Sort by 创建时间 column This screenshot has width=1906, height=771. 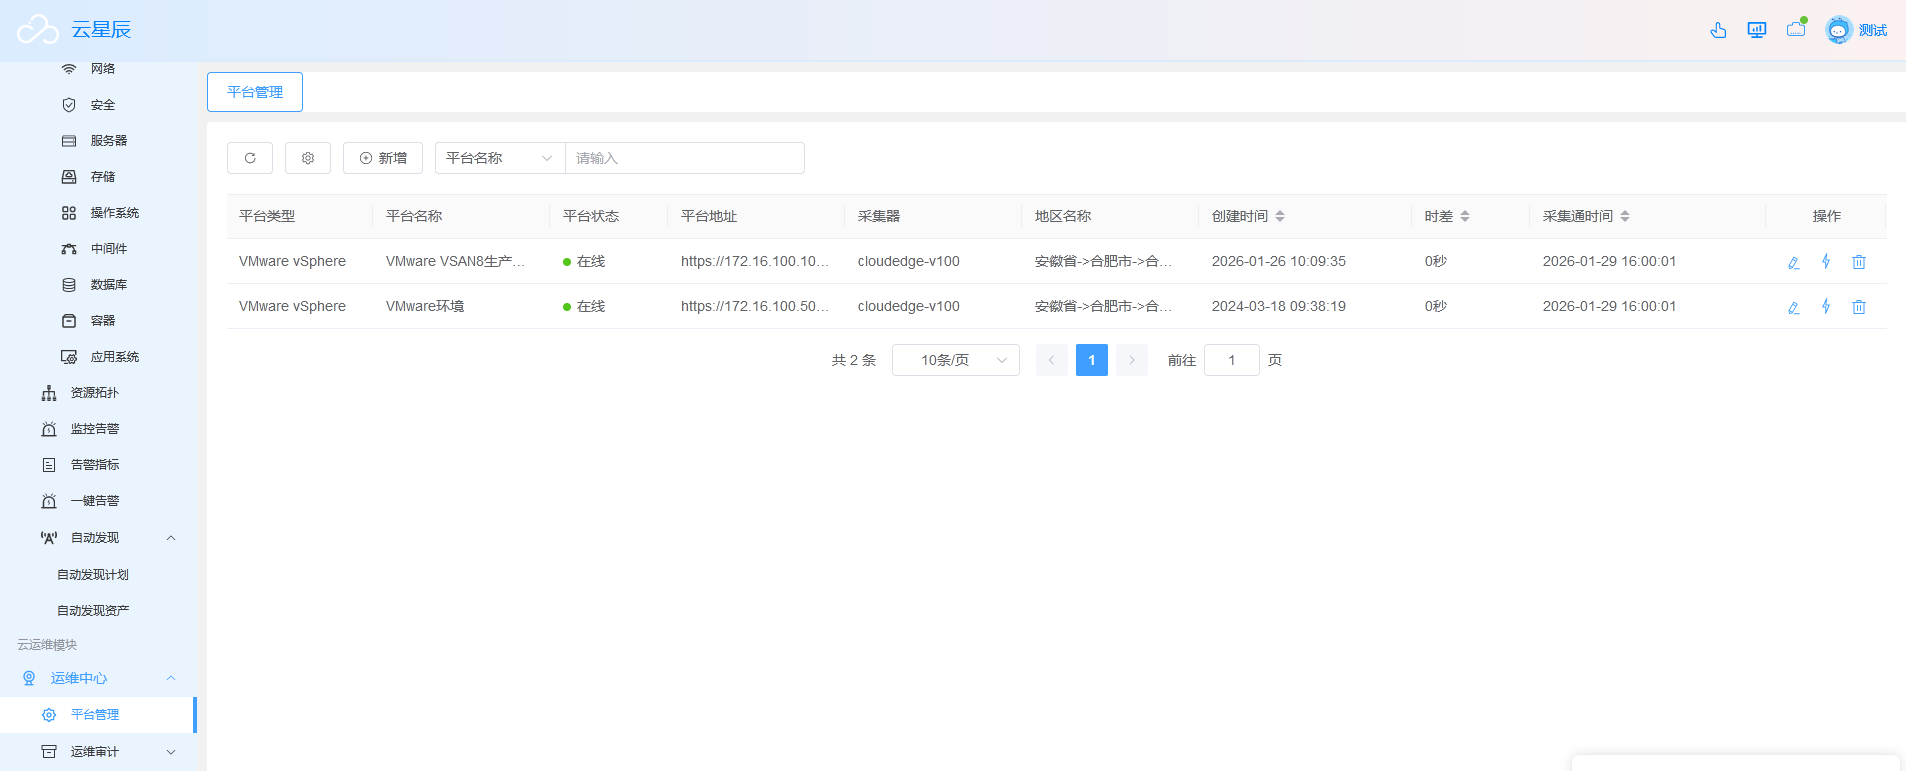tap(1280, 216)
